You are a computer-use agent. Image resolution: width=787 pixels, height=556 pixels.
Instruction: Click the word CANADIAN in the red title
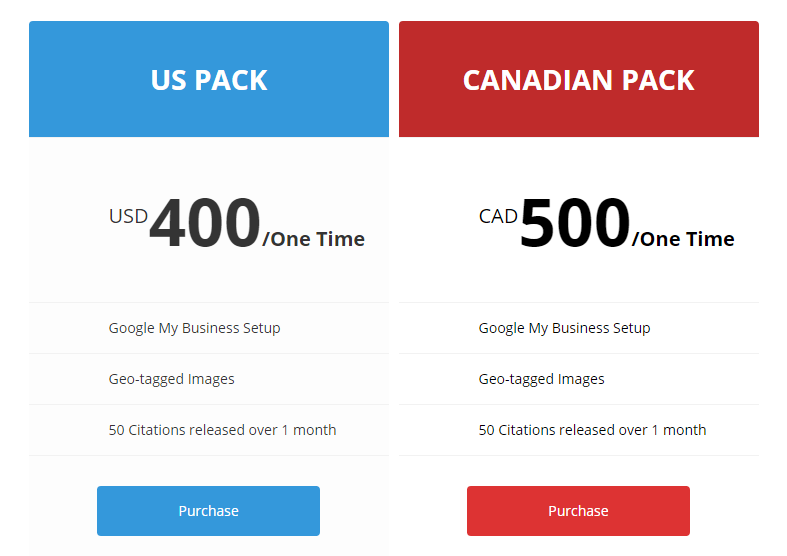tap(538, 80)
